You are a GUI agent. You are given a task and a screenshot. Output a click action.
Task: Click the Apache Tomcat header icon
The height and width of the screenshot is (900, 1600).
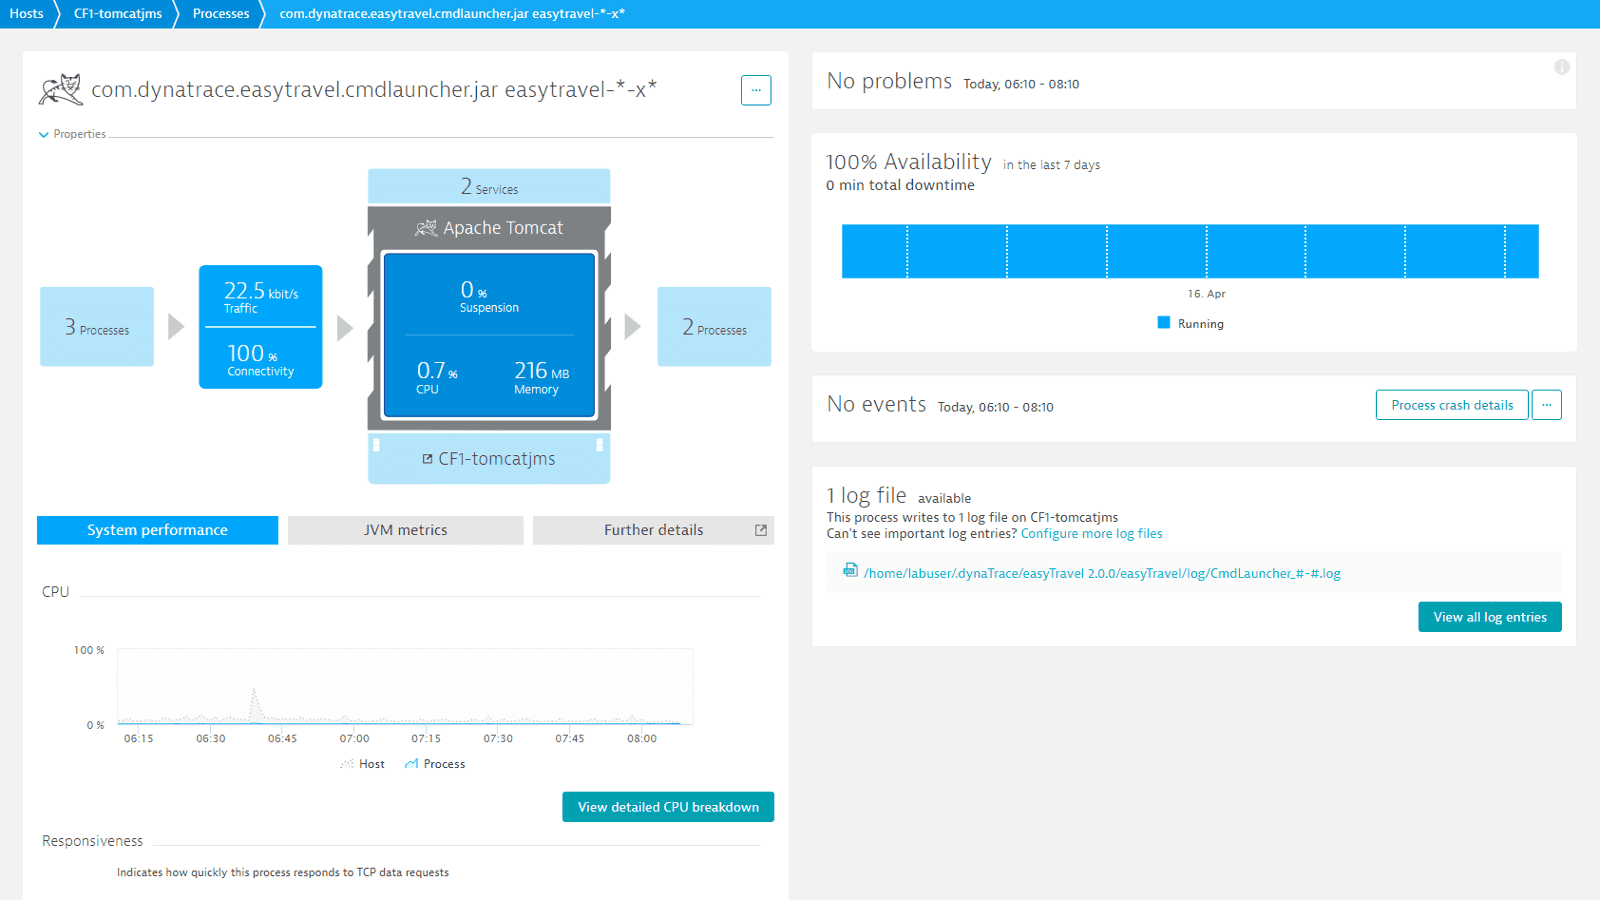pyautogui.click(x=426, y=228)
